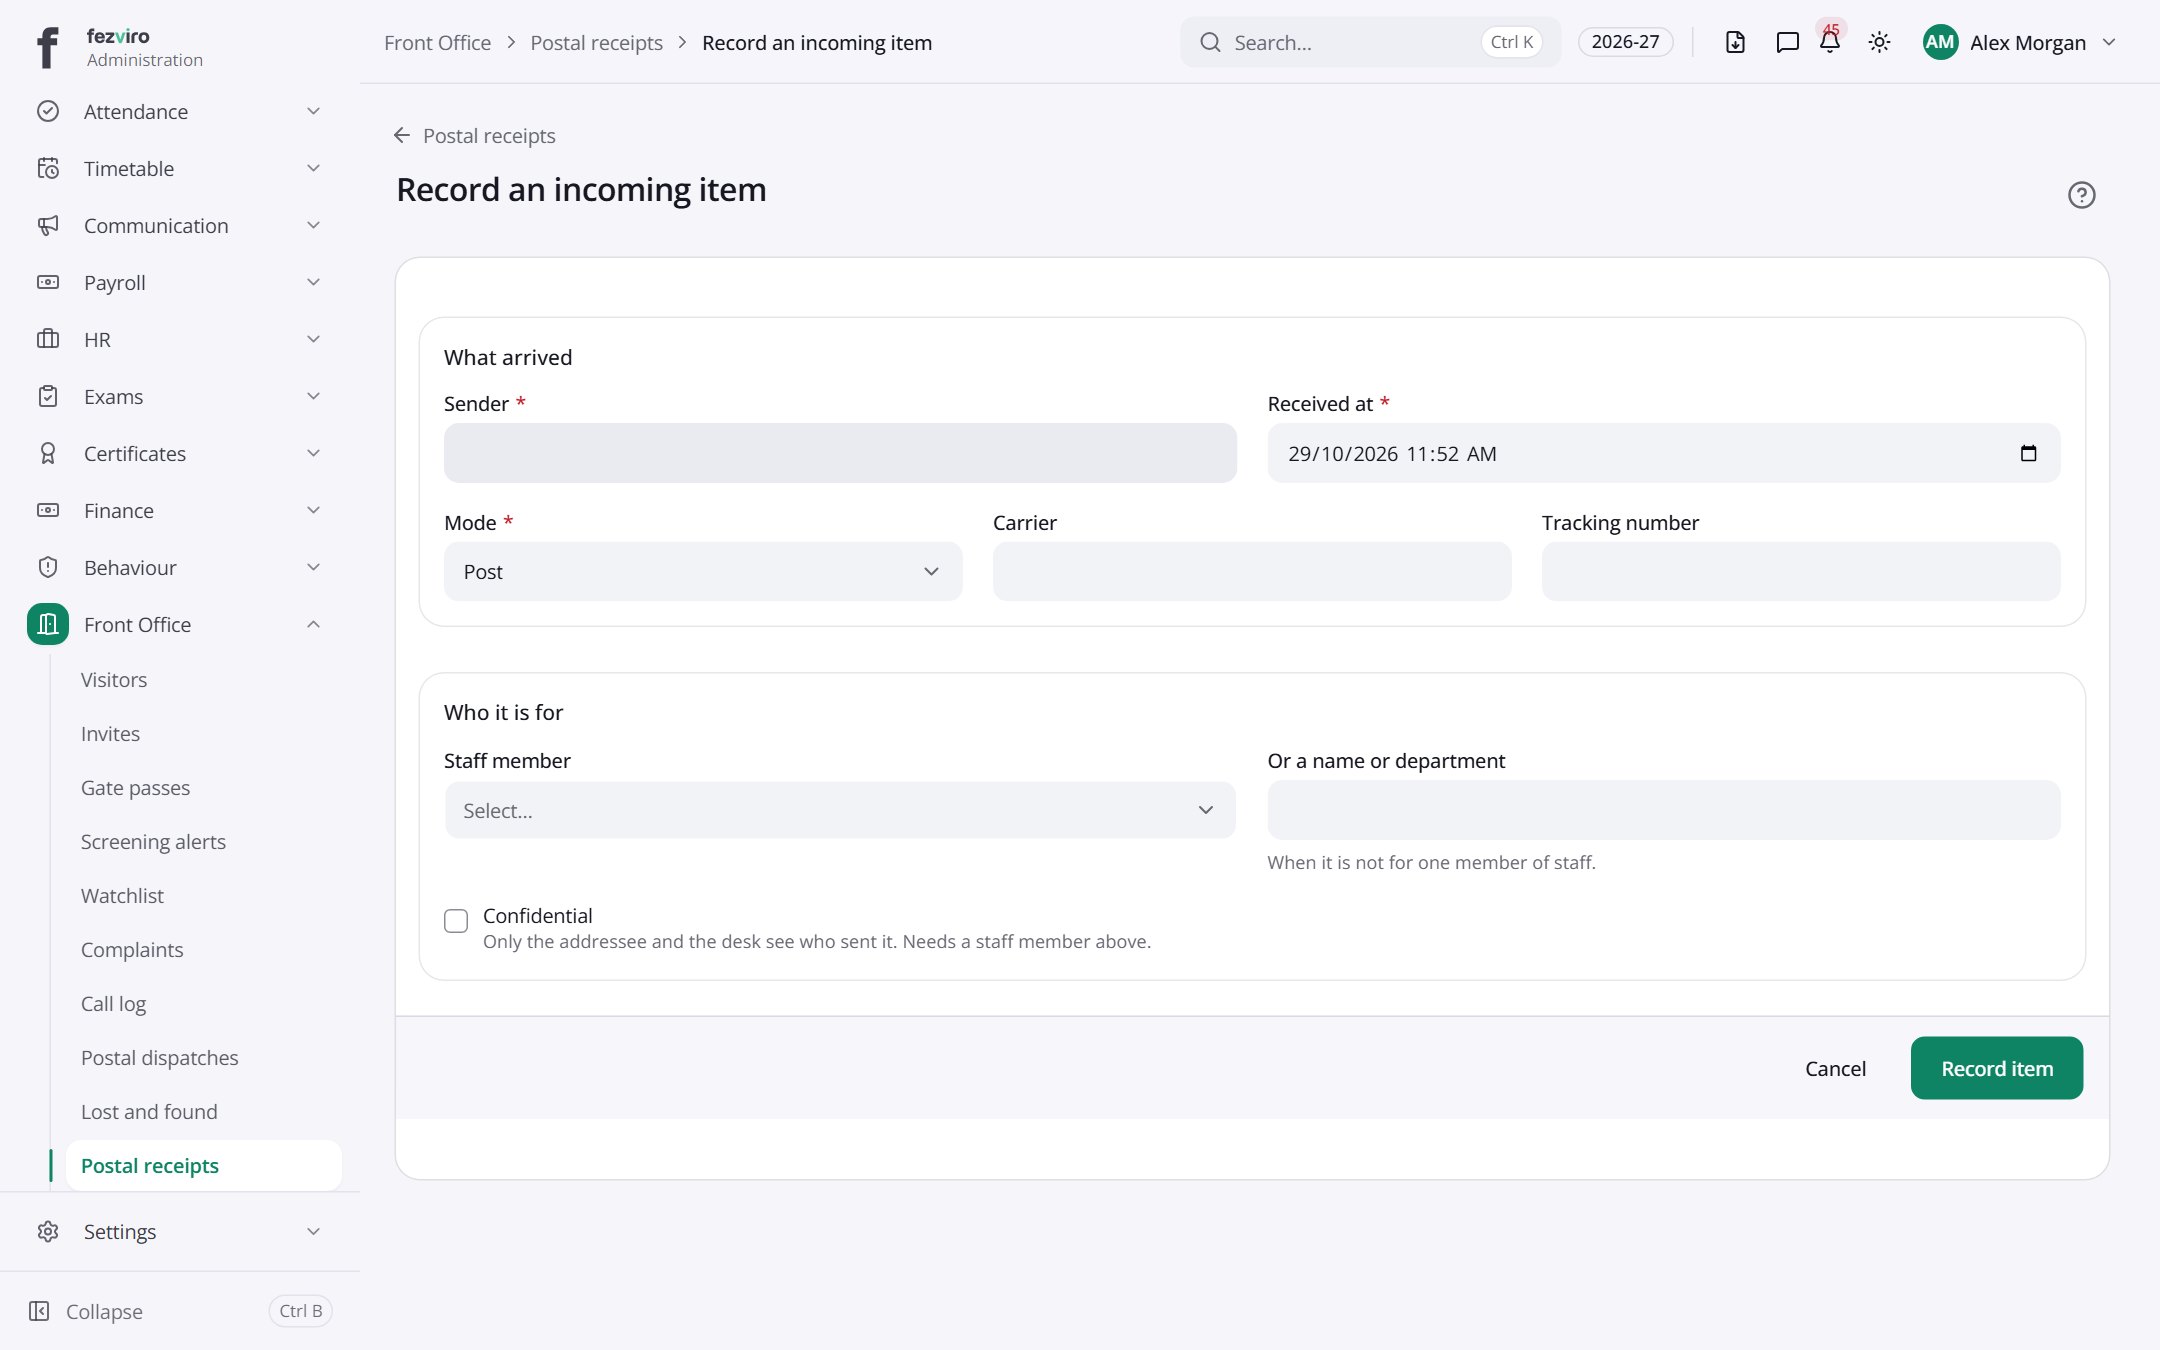Click the 2026-27 academic year badge

click(1625, 42)
